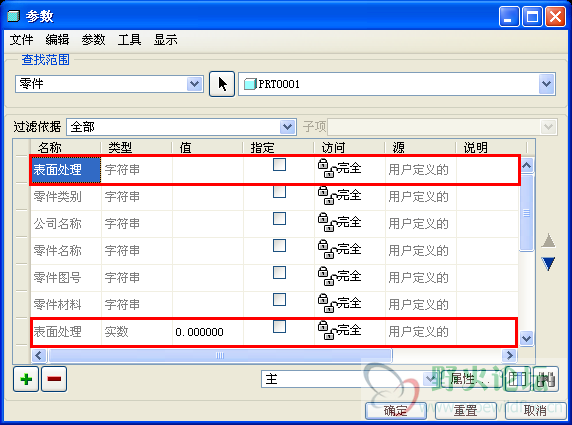This screenshot has height=425, width=572.
Task: Tick the 指定 checkbox for 零件类别
Action: [279, 192]
